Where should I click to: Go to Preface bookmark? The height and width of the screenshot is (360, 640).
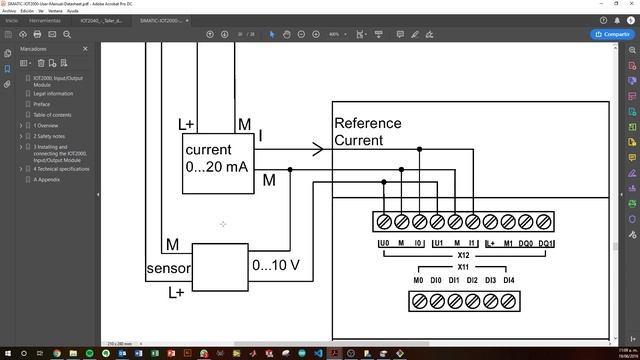[x=42, y=104]
